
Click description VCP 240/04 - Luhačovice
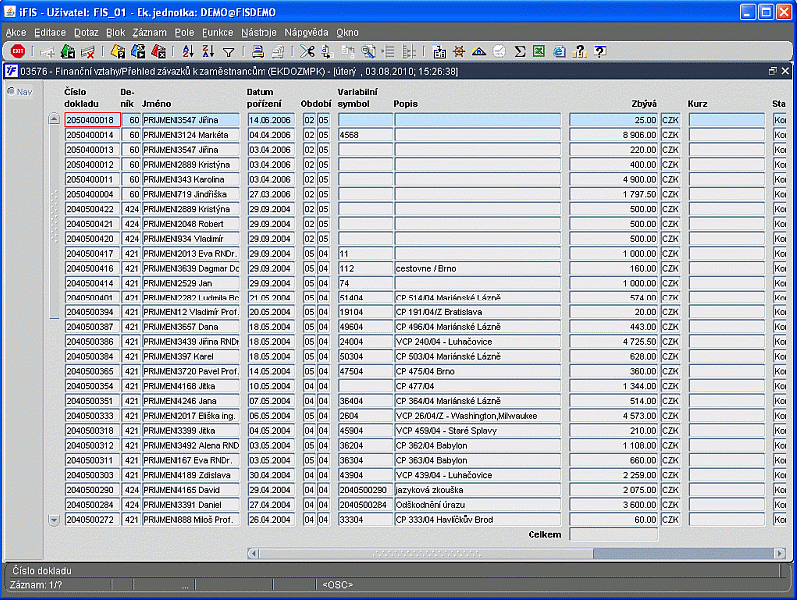pos(477,342)
